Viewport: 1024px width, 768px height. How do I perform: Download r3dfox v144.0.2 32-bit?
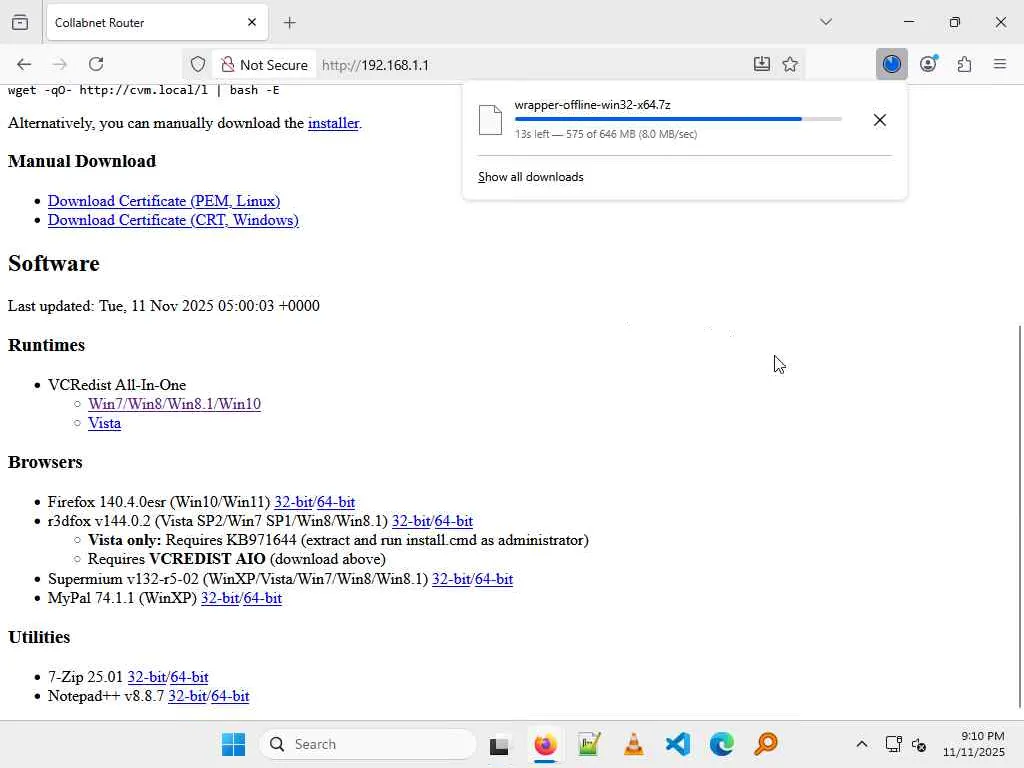point(411,521)
